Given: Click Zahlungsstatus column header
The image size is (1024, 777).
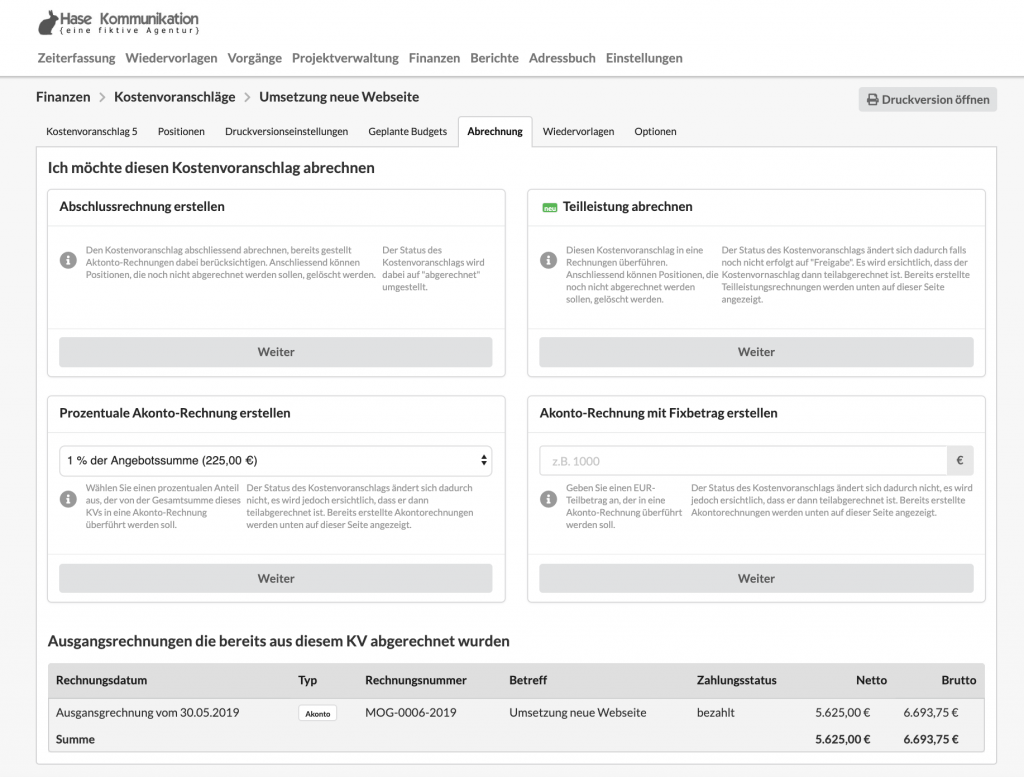Looking at the screenshot, I should (x=737, y=680).
